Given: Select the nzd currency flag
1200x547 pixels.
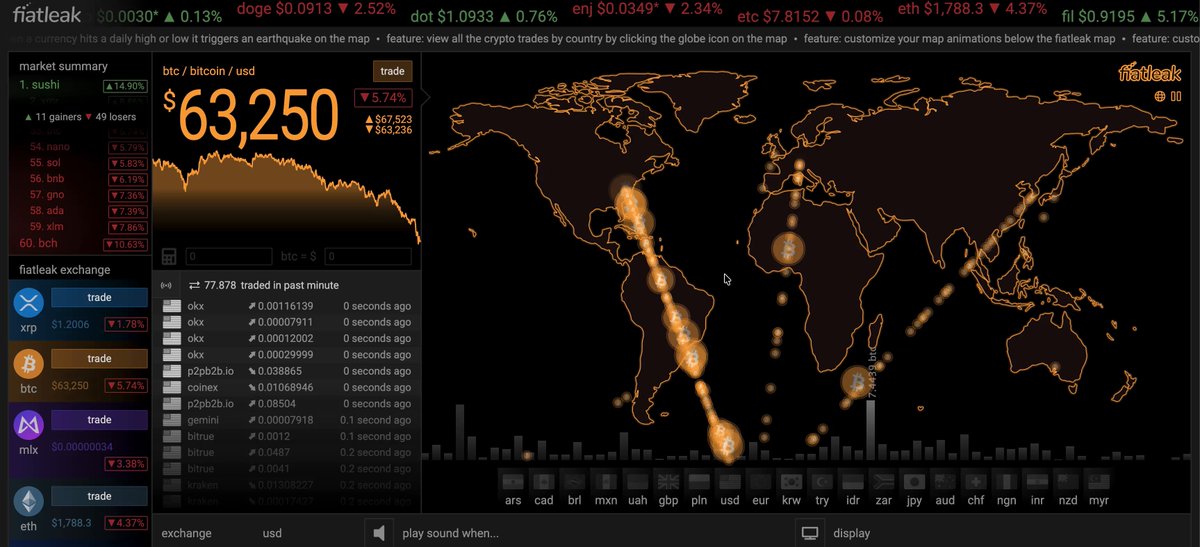Looking at the screenshot, I should click(1068, 481).
